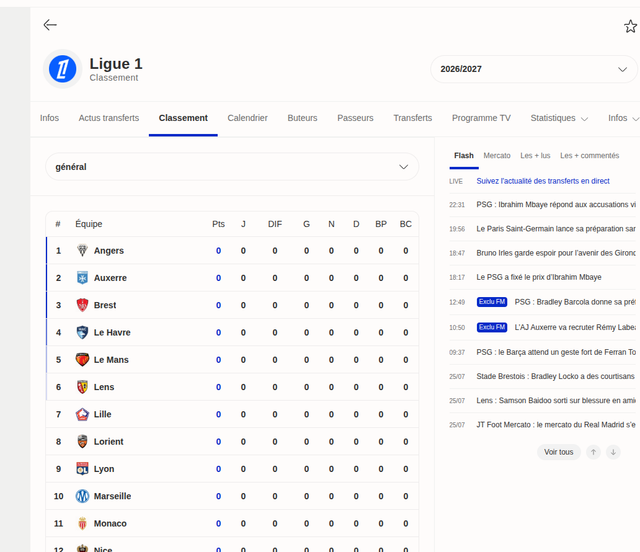640x552 pixels.
Task: Switch to the Mercato news tab
Action: (497, 156)
